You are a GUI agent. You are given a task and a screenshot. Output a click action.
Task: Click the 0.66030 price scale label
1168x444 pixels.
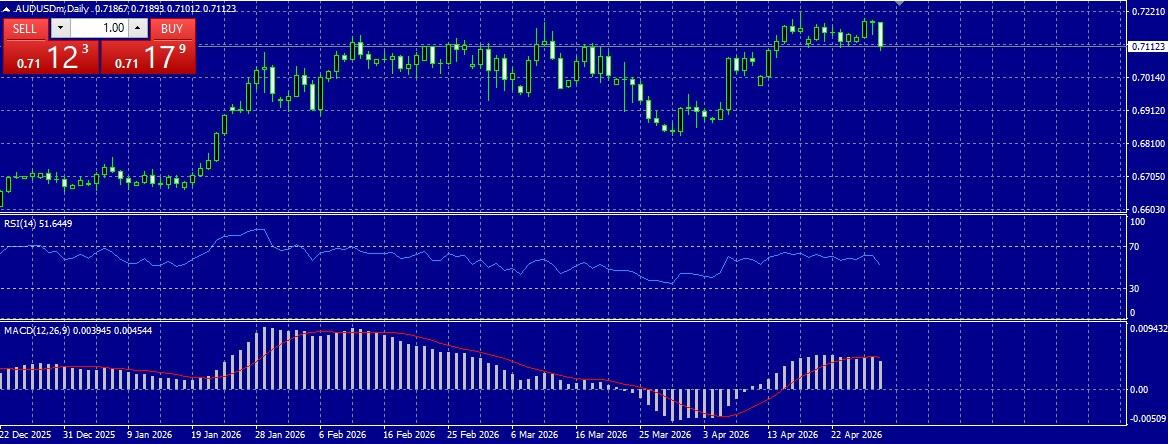click(x=1148, y=209)
